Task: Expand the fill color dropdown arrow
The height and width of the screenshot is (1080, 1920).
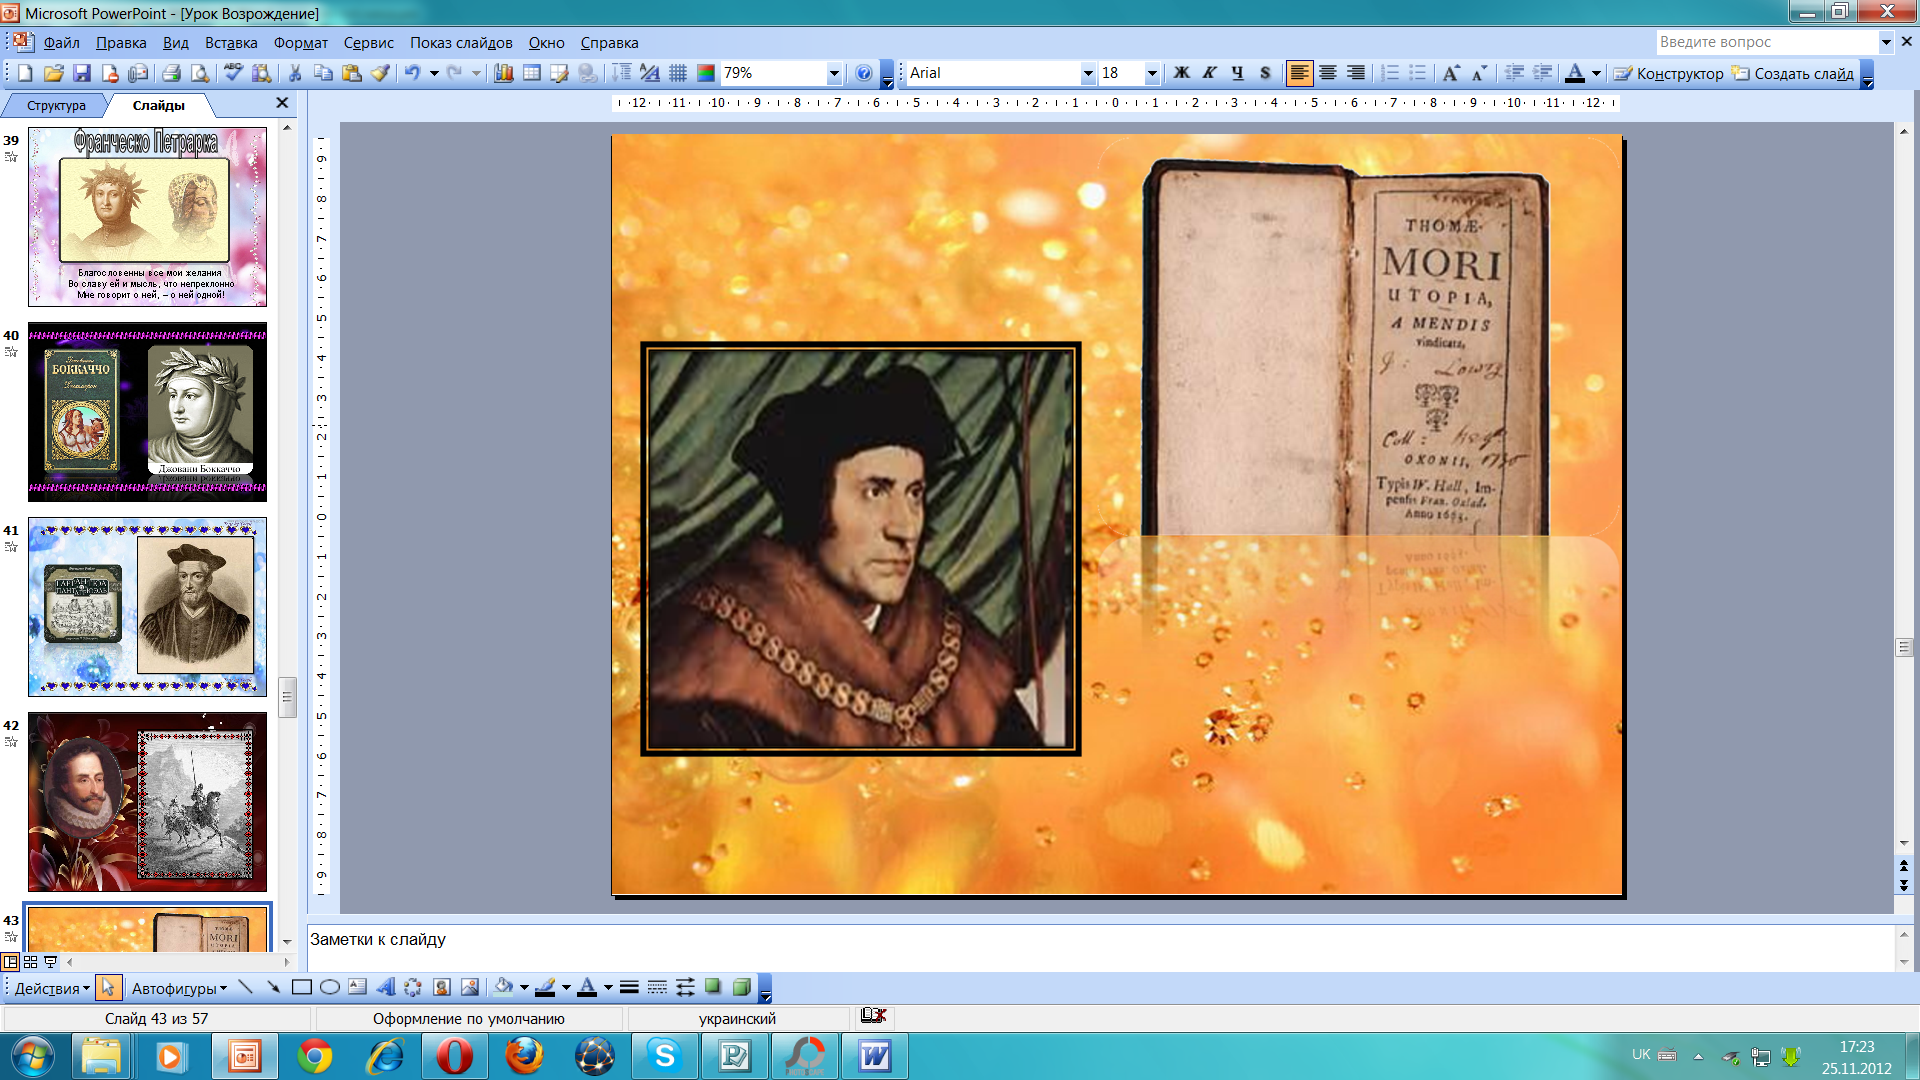Action: [x=524, y=988]
